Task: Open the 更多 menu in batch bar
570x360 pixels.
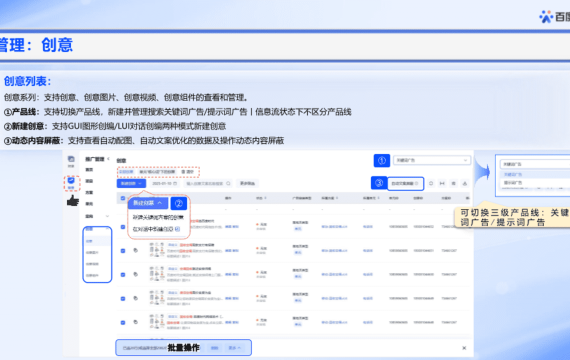Action: pyautogui.click(x=234, y=348)
